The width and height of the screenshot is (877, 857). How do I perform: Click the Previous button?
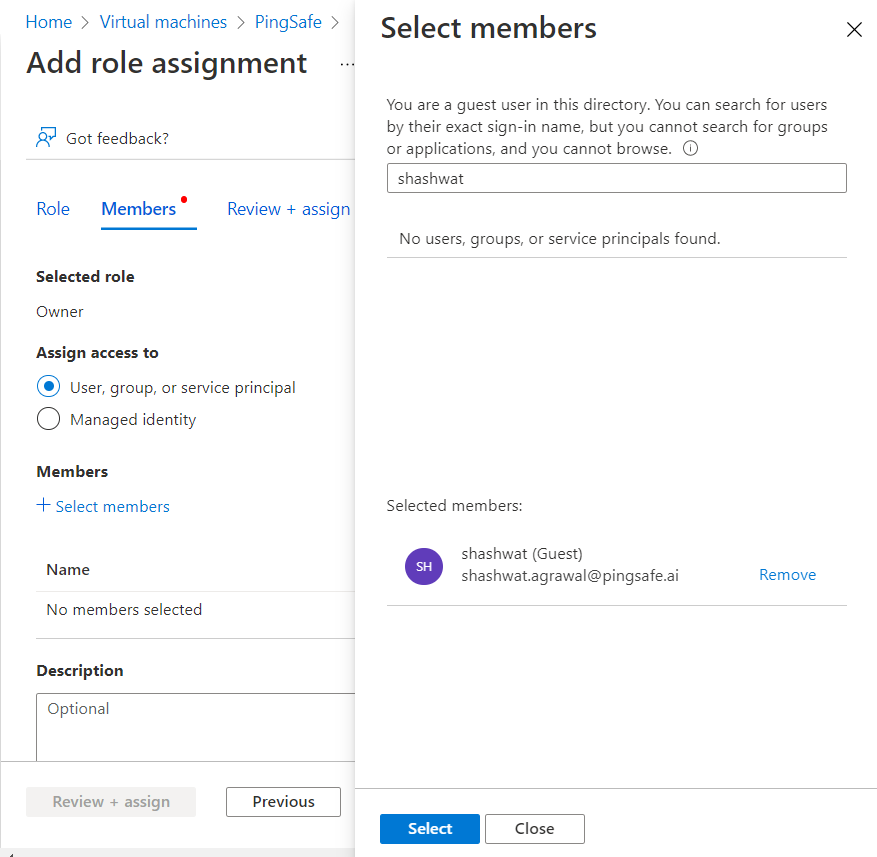point(283,801)
